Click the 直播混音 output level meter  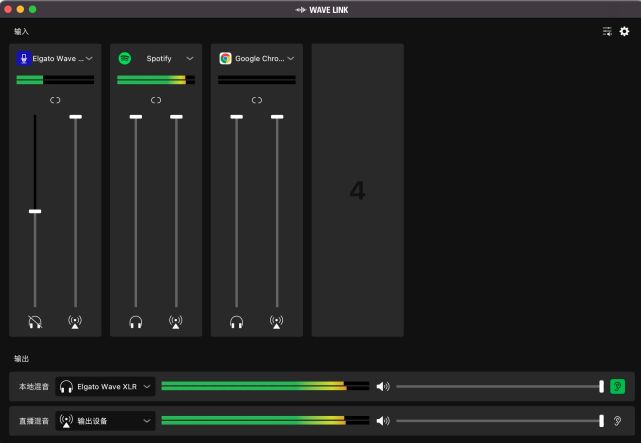pyautogui.click(x=265, y=421)
